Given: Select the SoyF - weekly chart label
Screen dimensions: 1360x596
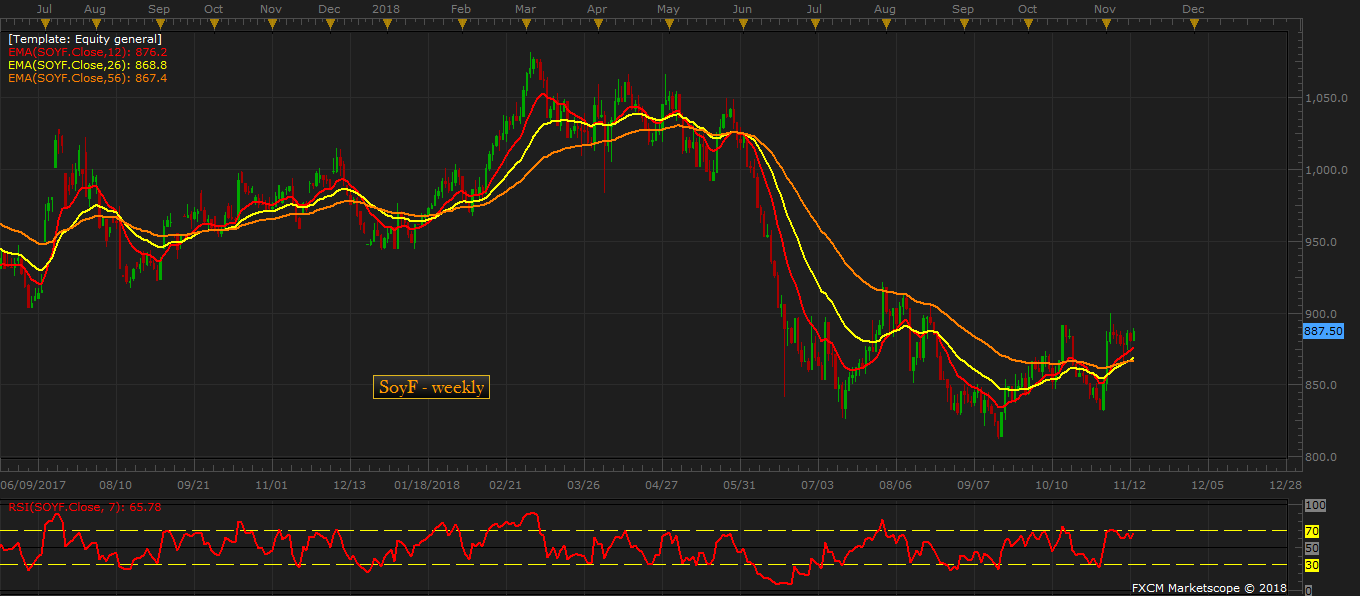Looking at the screenshot, I should point(431,387).
